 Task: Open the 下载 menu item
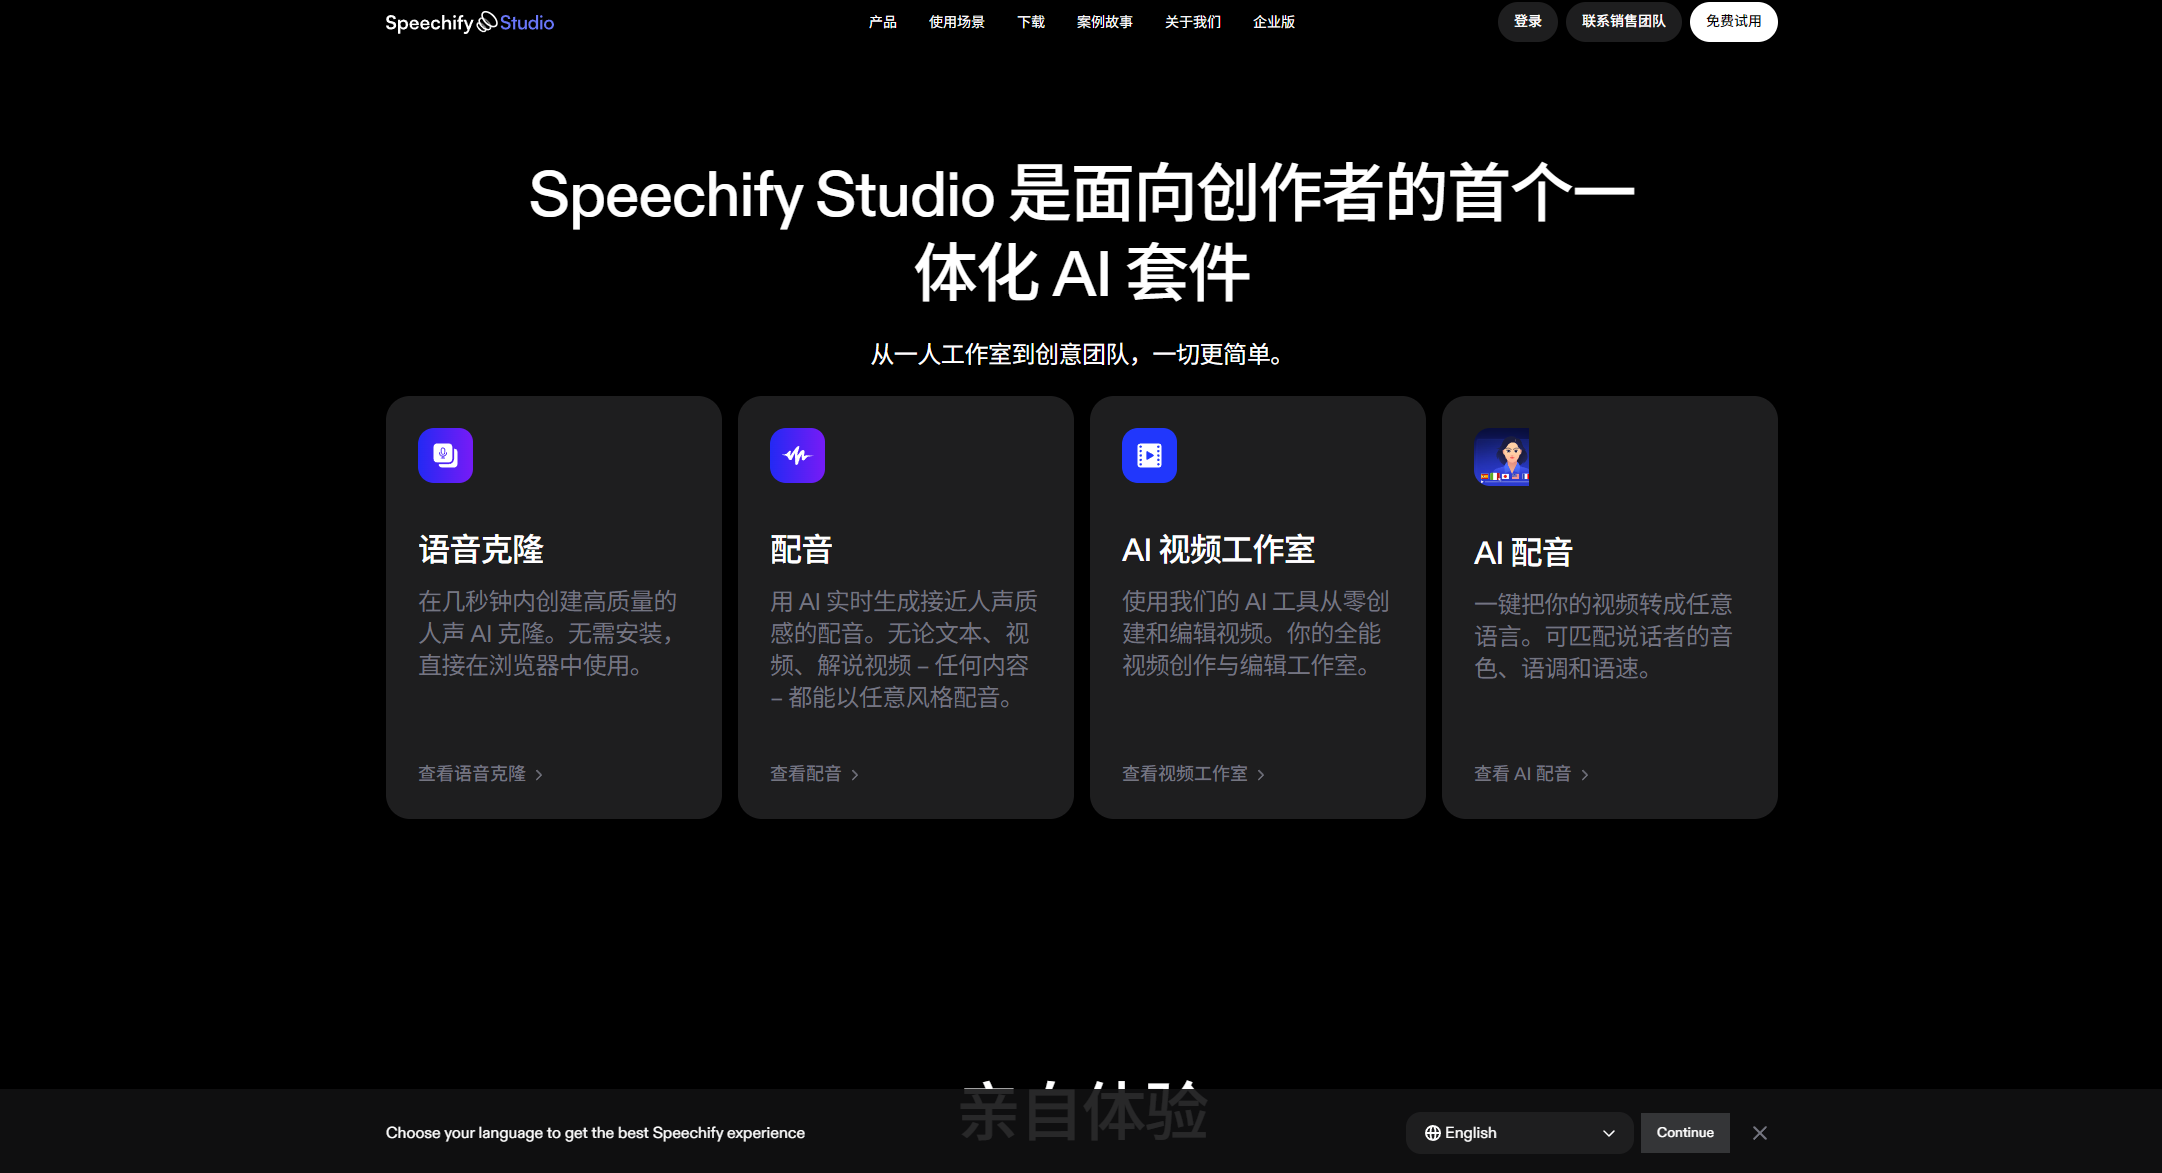[1030, 22]
